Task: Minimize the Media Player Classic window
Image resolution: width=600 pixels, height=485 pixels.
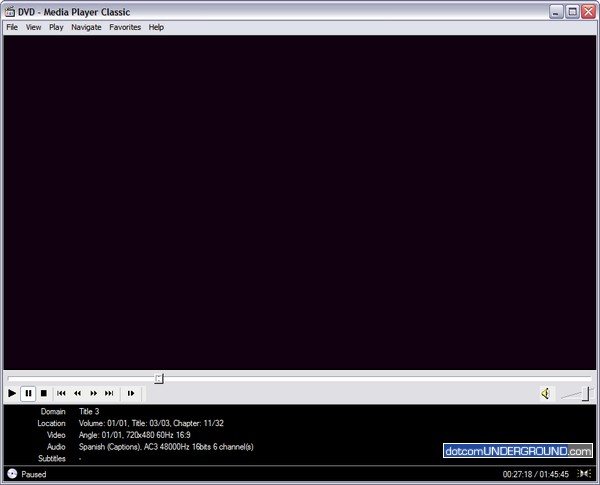Action: click(556, 12)
